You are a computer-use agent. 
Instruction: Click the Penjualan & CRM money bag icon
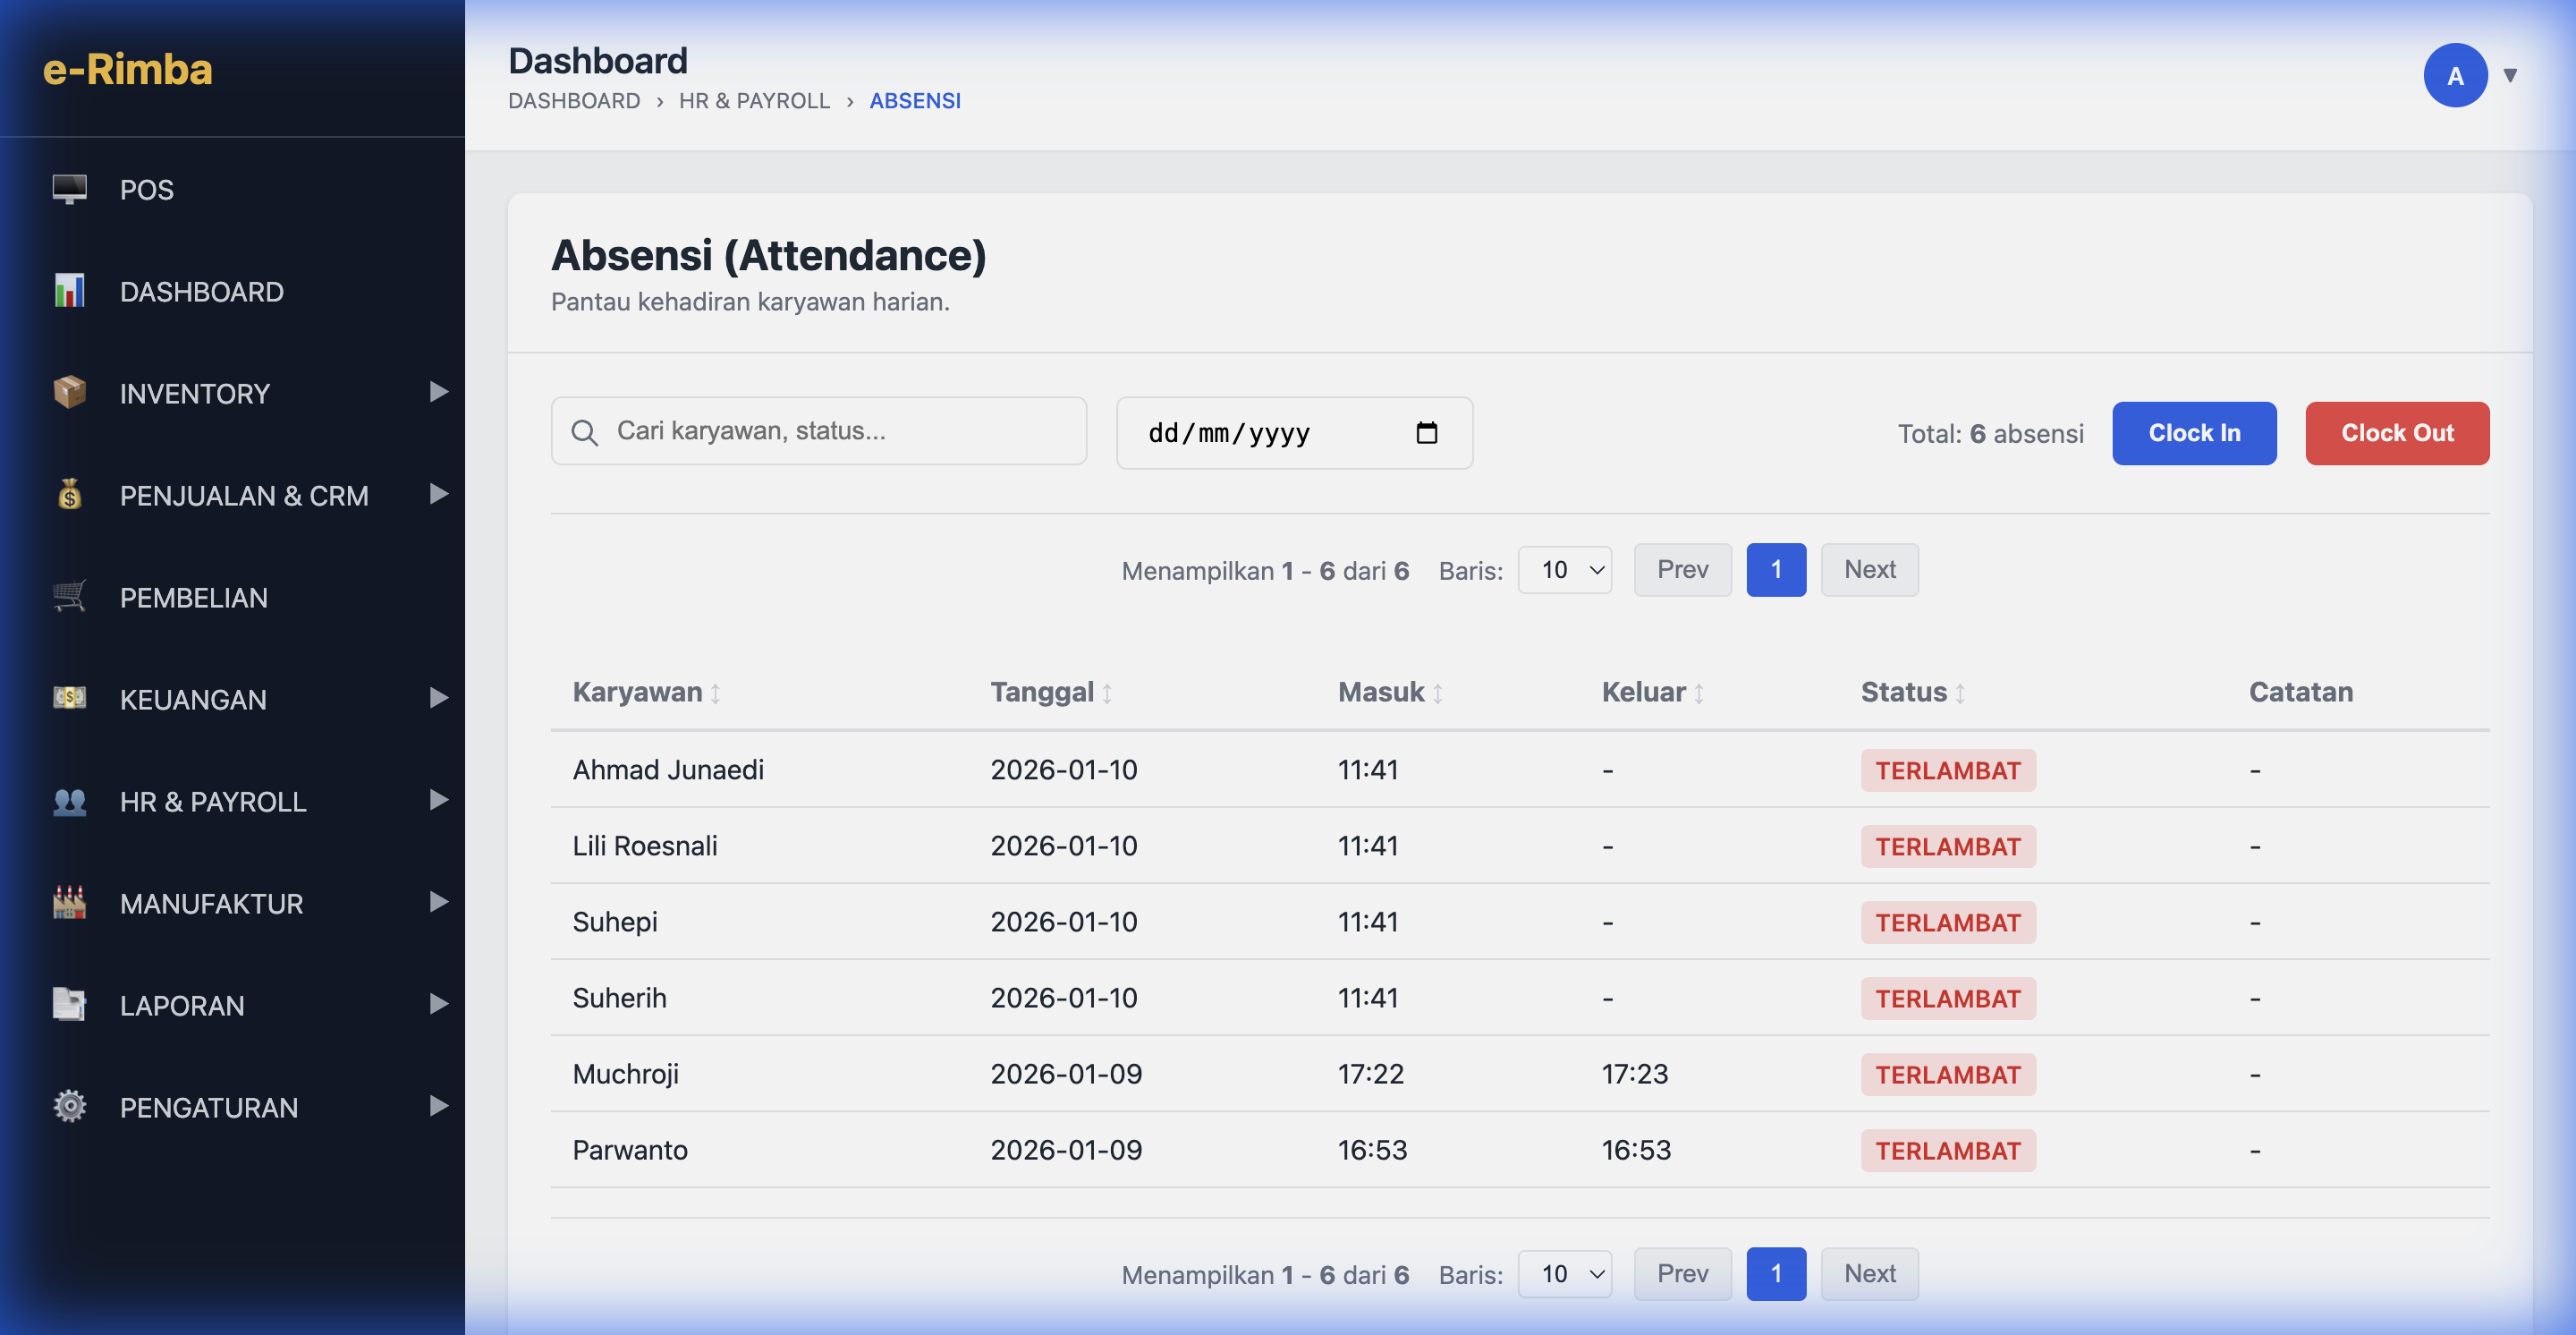68,495
